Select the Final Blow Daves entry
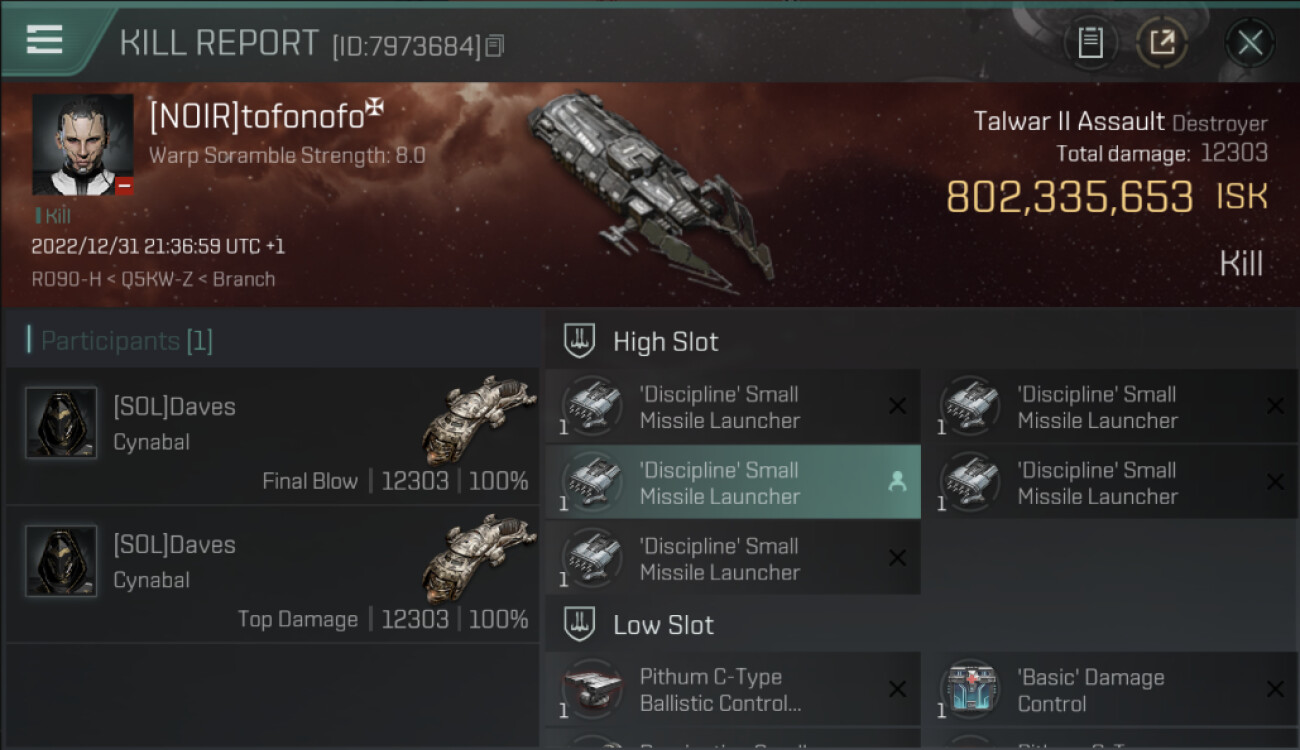1300x750 pixels. [272, 436]
